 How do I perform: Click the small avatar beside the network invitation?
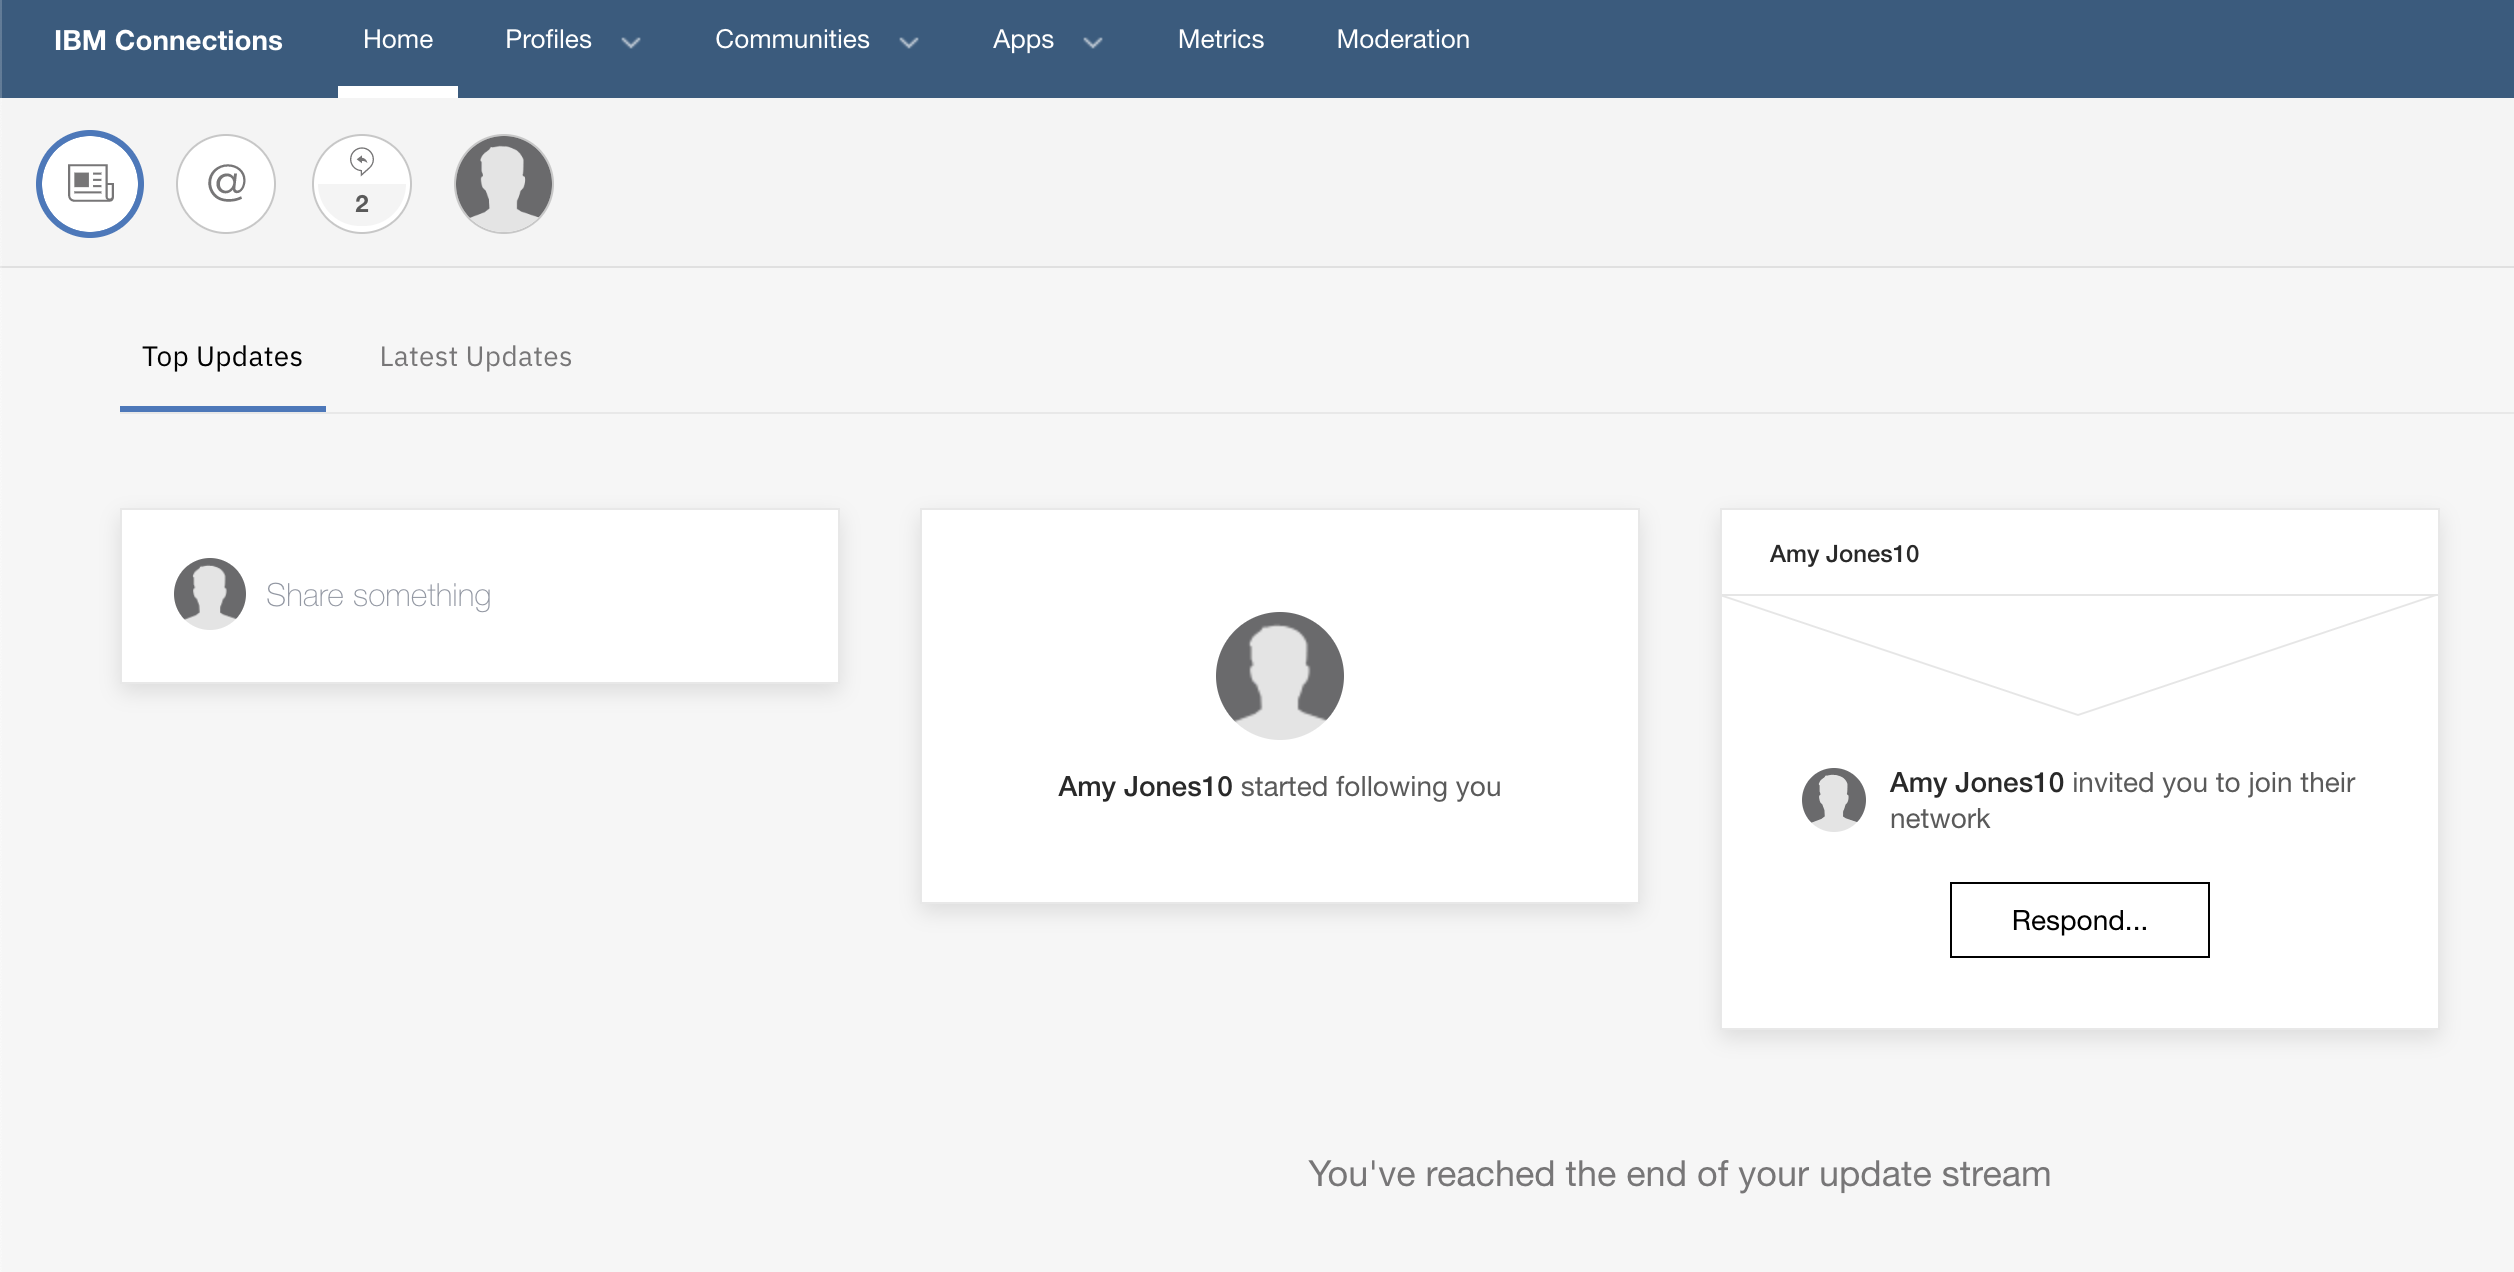coord(1834,799)
